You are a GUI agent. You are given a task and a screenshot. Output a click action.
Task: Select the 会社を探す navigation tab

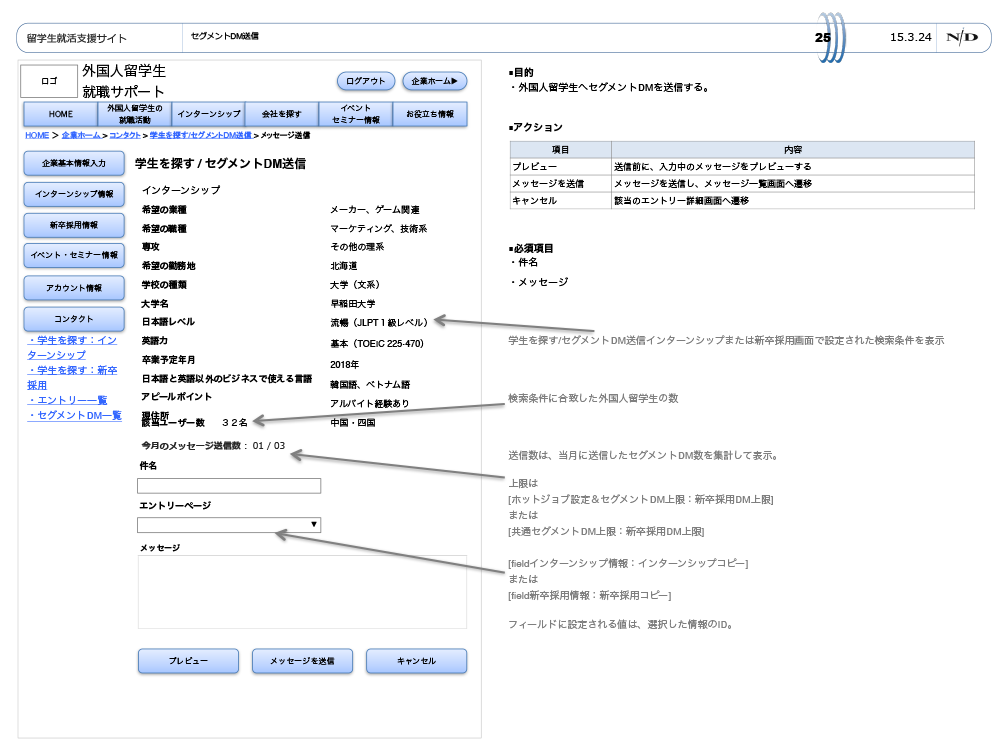point(282,114)
